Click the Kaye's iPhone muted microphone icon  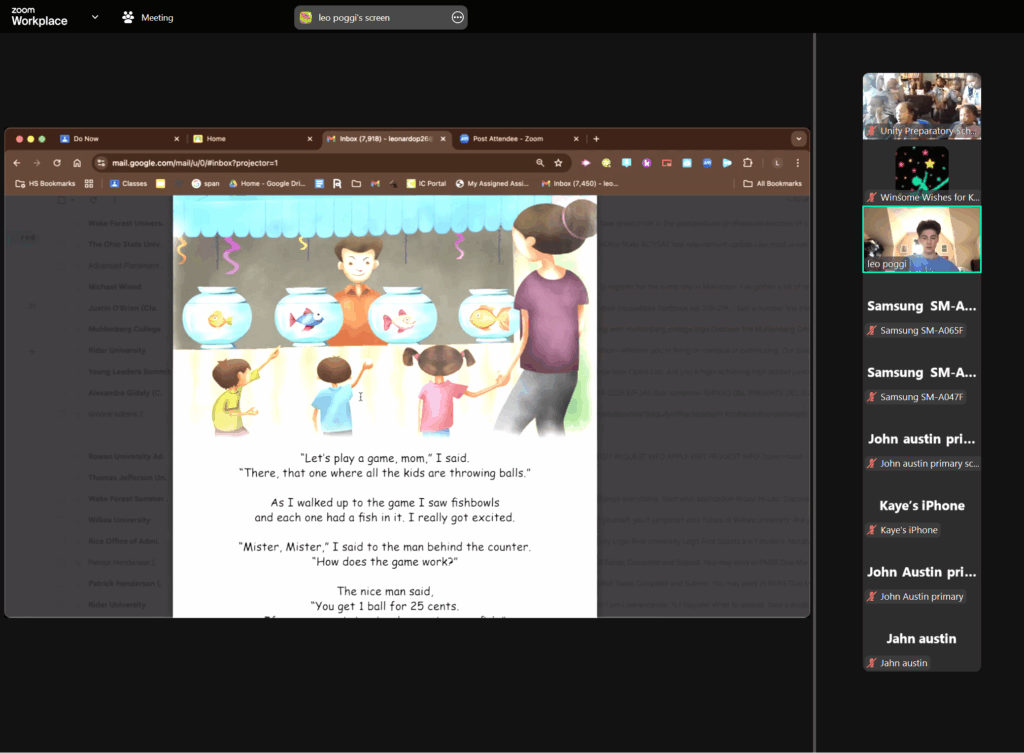click(x=872, y=530)
